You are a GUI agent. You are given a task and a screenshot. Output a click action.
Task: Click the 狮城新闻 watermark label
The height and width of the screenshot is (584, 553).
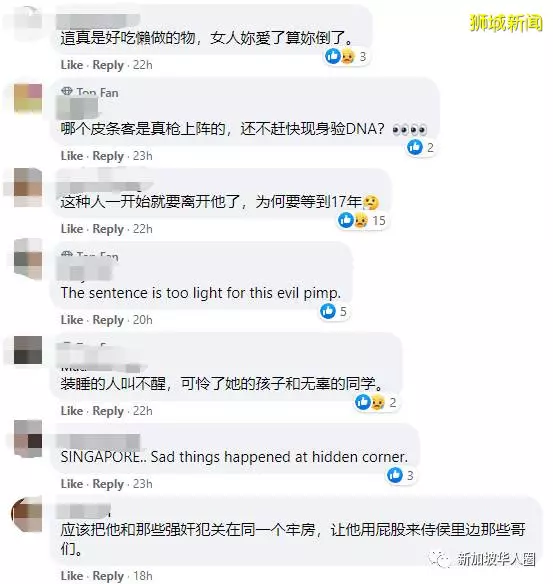(x=505, y=23)
